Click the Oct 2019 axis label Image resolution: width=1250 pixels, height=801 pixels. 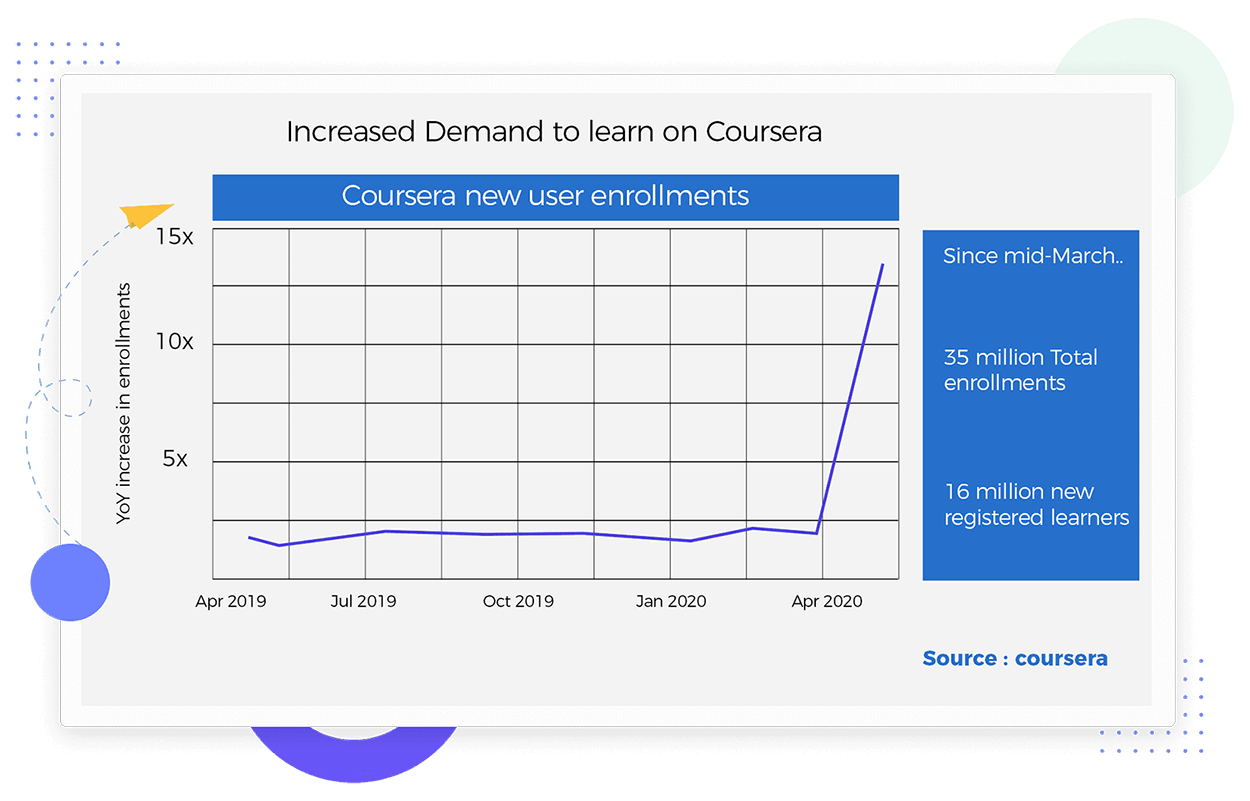(x=518, y=601)
